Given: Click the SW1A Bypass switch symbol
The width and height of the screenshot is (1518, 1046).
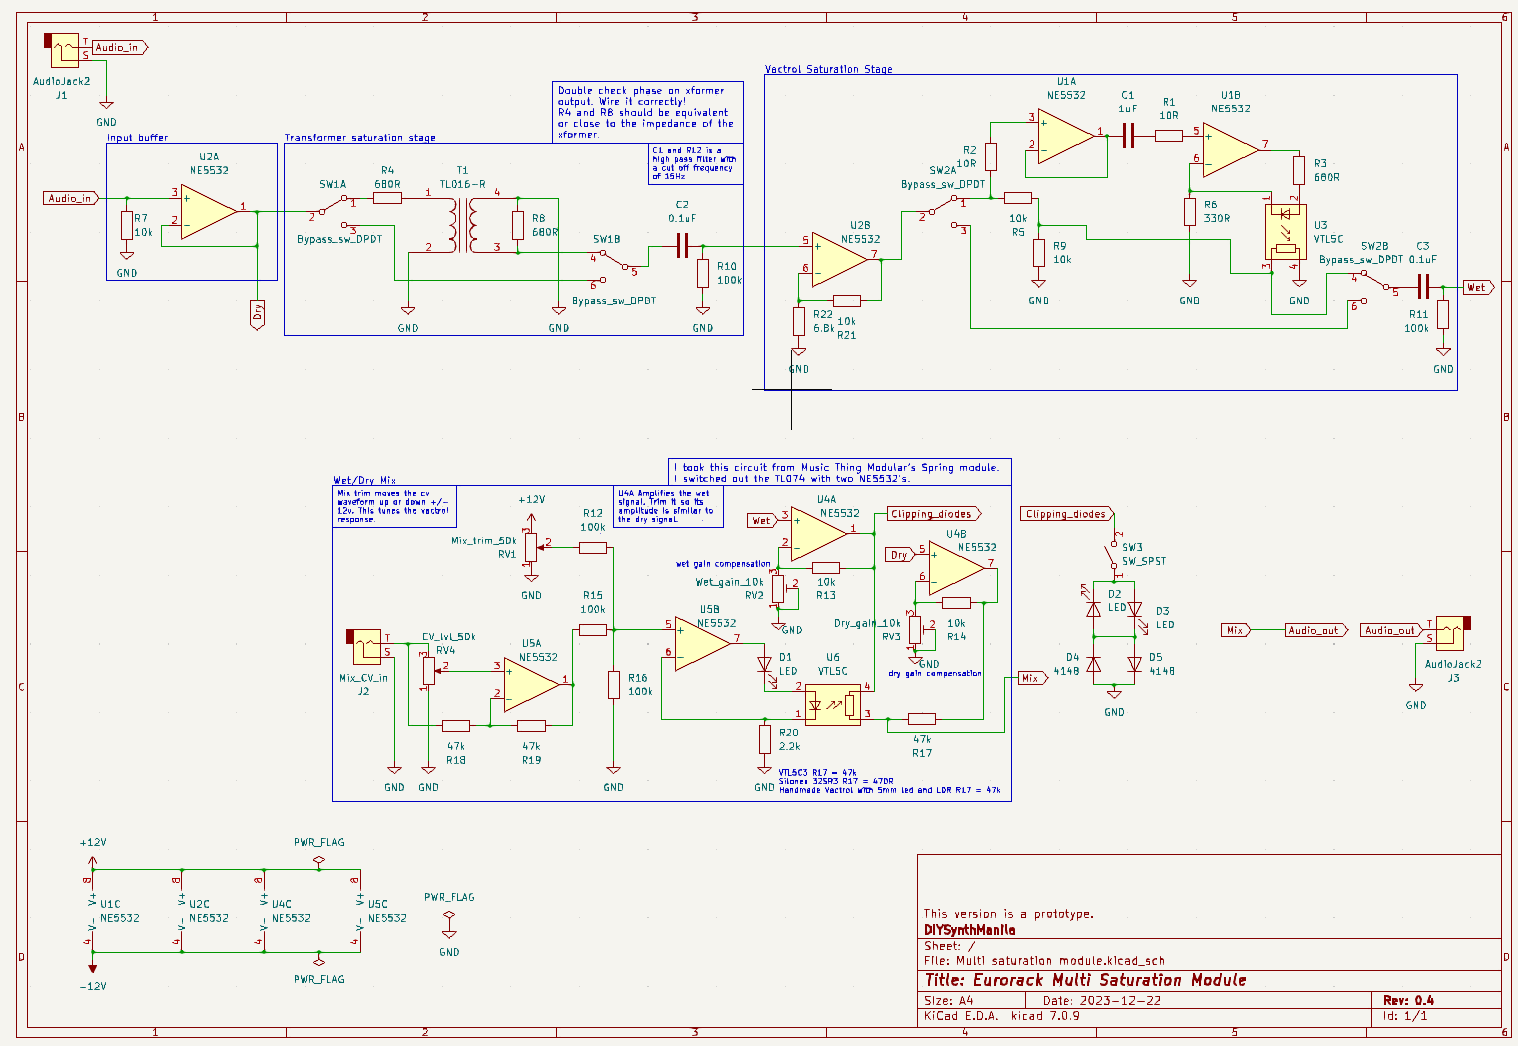Looking at the screenshot, I should 333,213.
